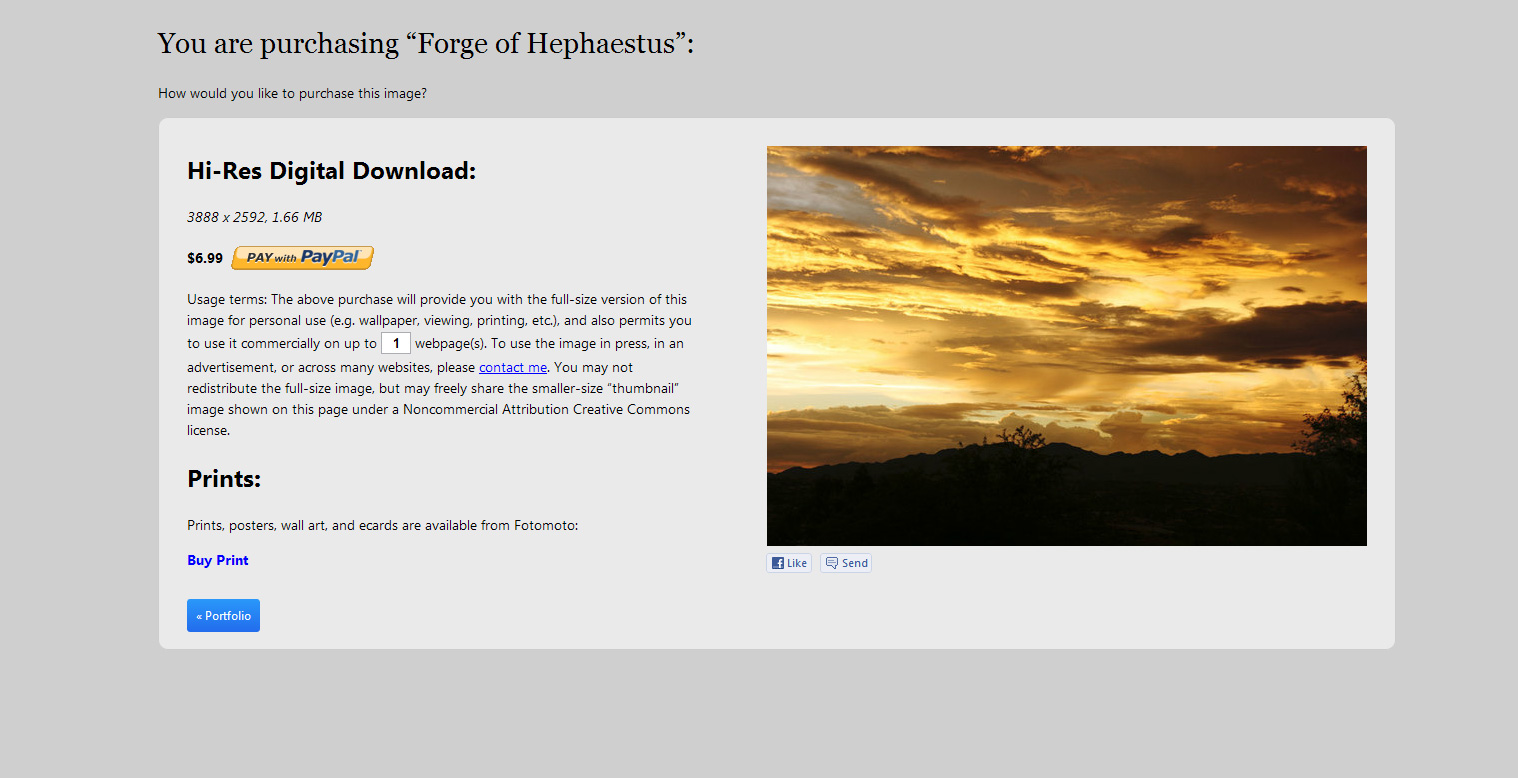The image size is (1518, 778).
Task: Click the Facebook Send button
Action: click(846, 563)
